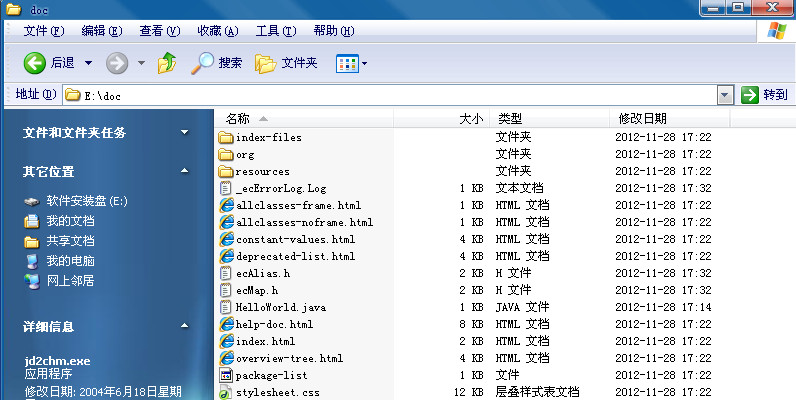Click the Forward arrow button
Image resolution: width=796 pixels, height=400 pixels.
(117, 63)
